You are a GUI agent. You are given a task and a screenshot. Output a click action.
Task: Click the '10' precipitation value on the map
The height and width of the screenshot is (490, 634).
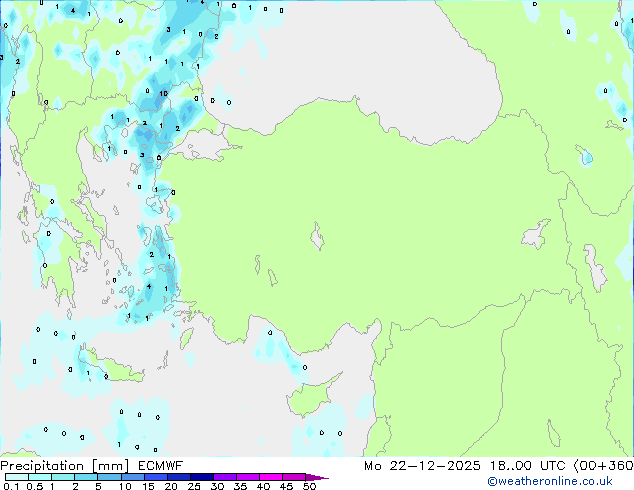tap(163, 93)
